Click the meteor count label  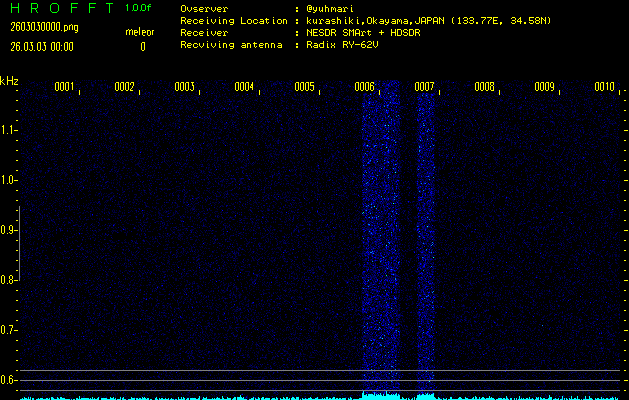pos(140,32)
